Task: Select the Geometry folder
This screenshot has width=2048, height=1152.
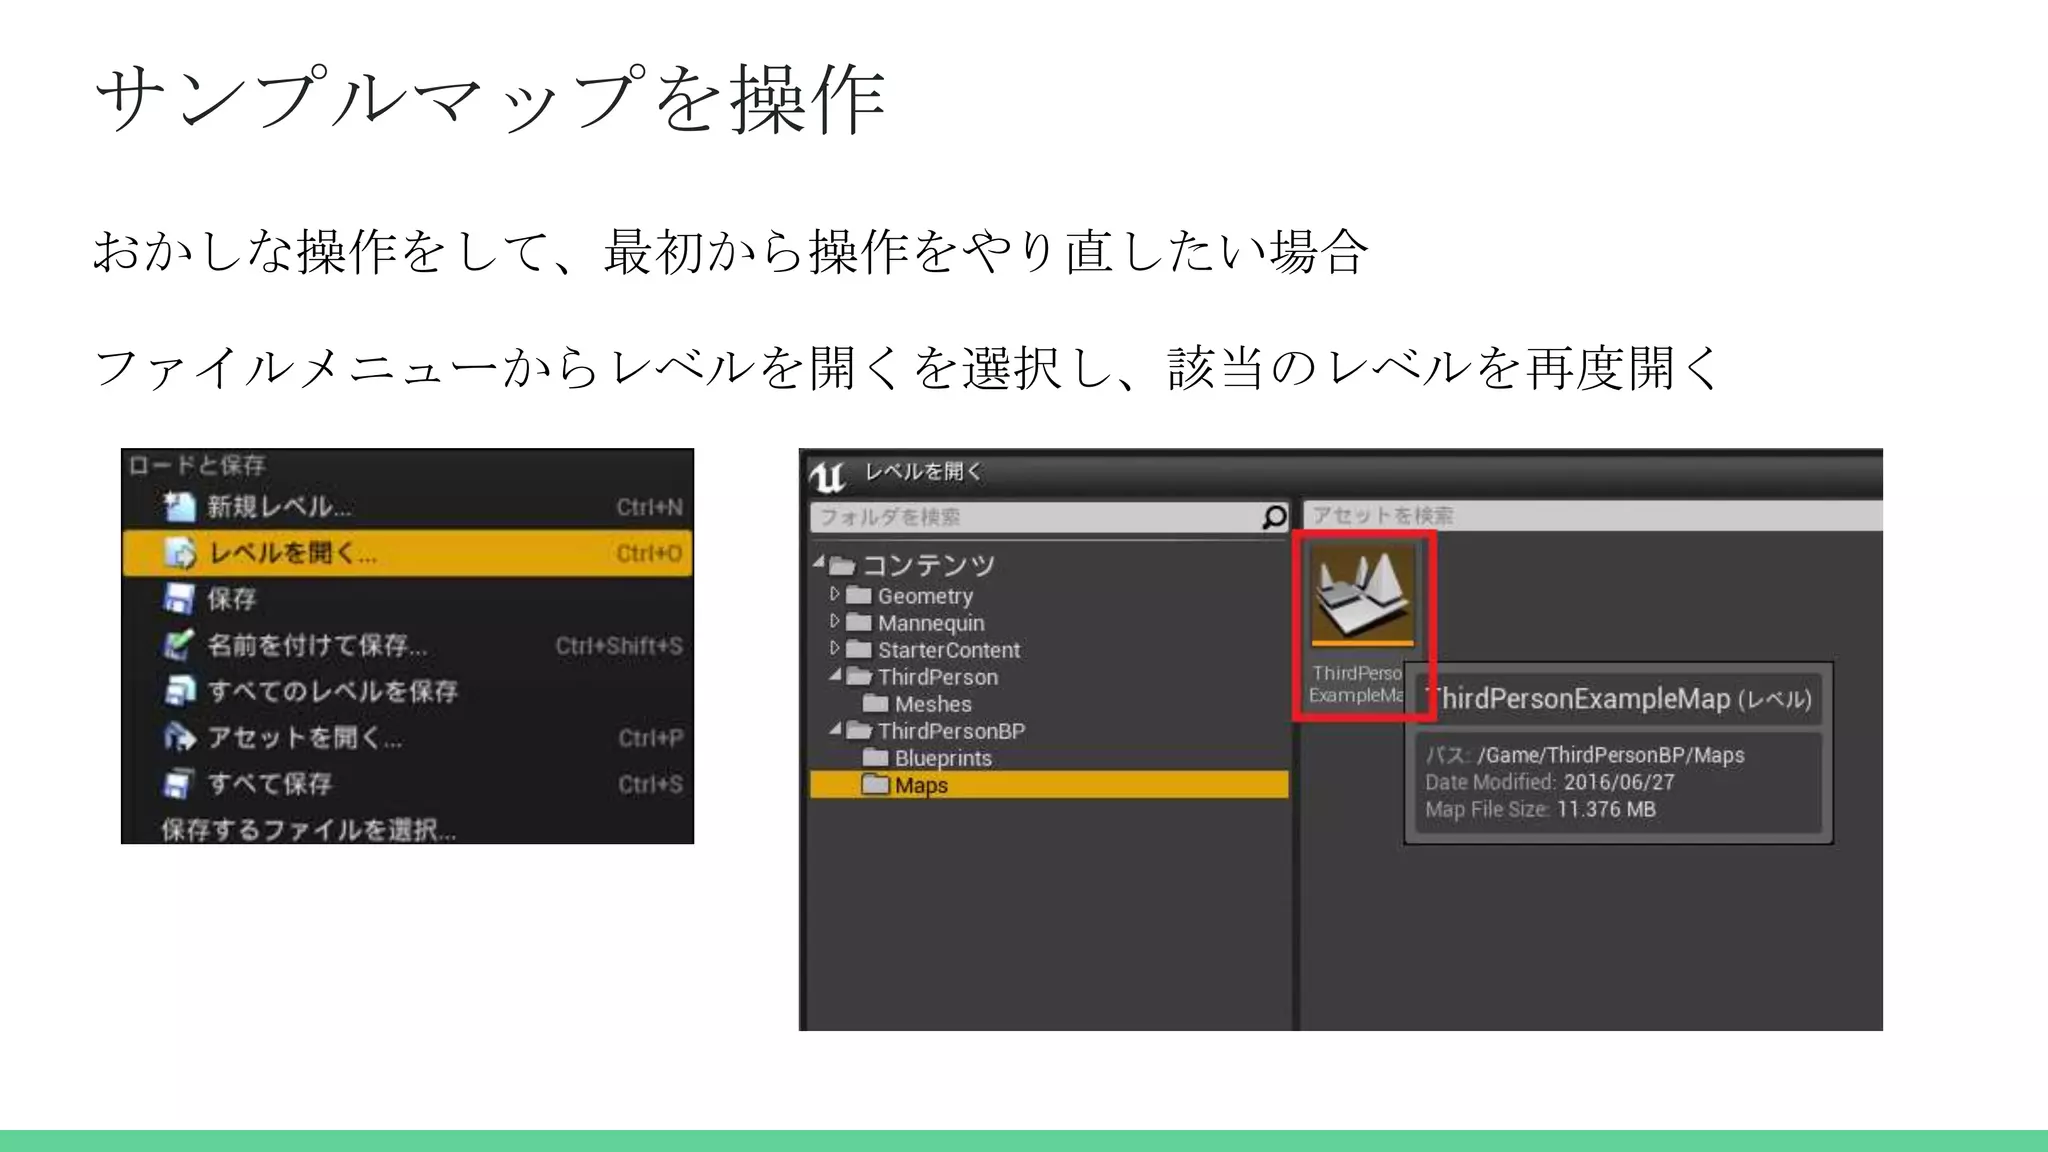Action: [x=925, y=596]
